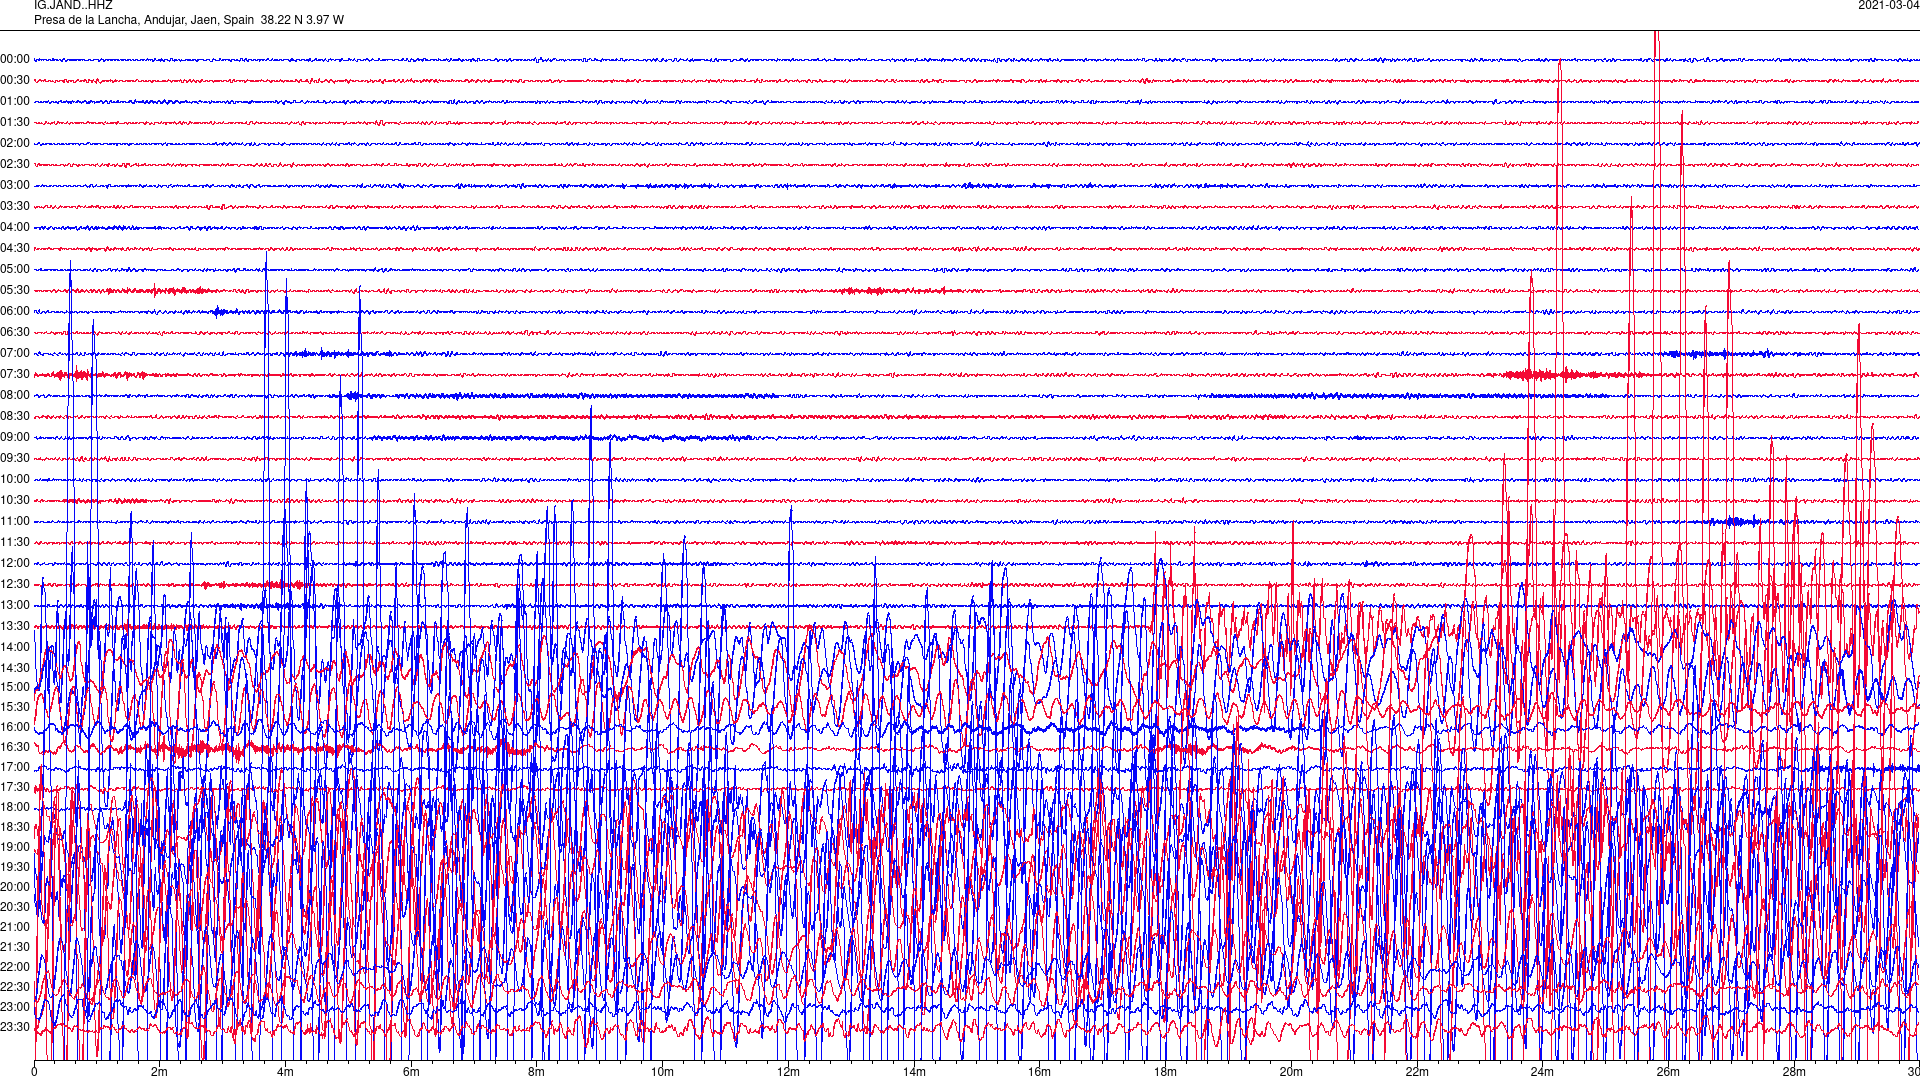Select the 12:00 time row label
Screen dimensions: 1920x1080
point(15,564)
